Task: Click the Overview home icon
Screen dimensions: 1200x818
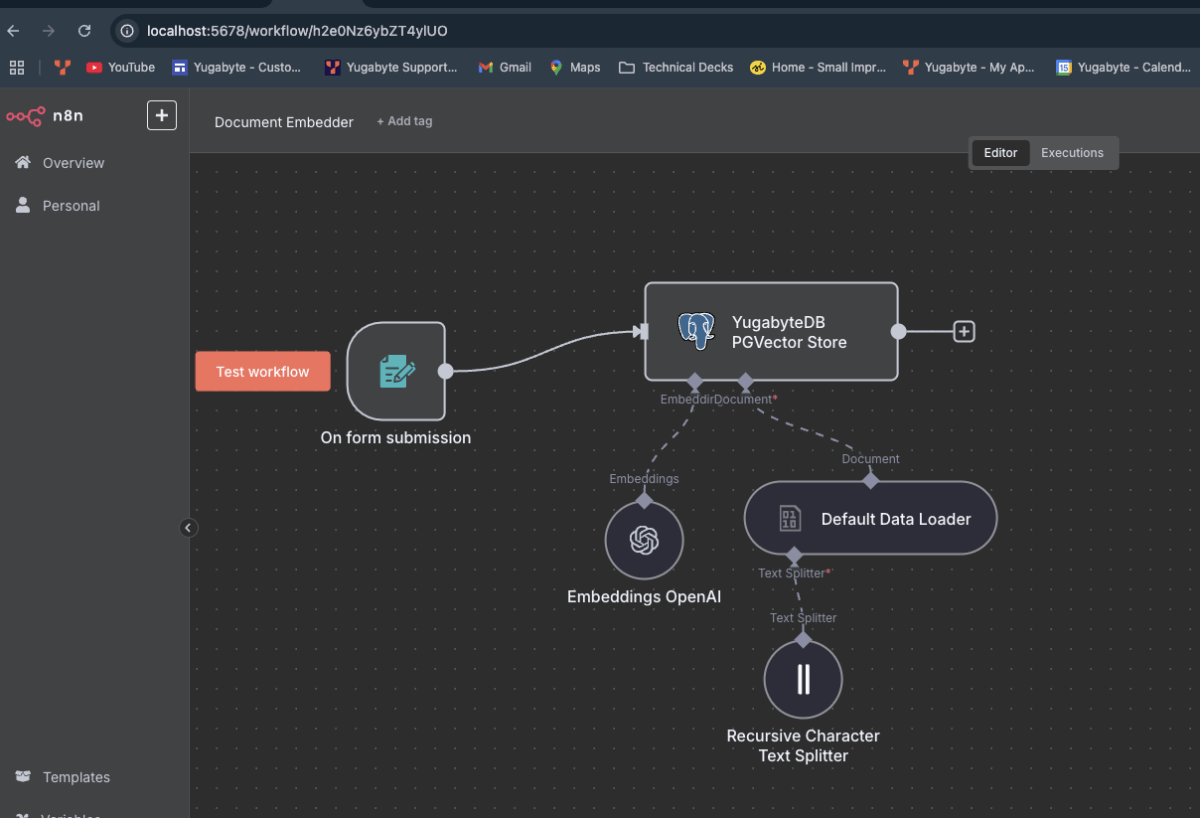Action: pyautogui.click(x=23, y=162)
